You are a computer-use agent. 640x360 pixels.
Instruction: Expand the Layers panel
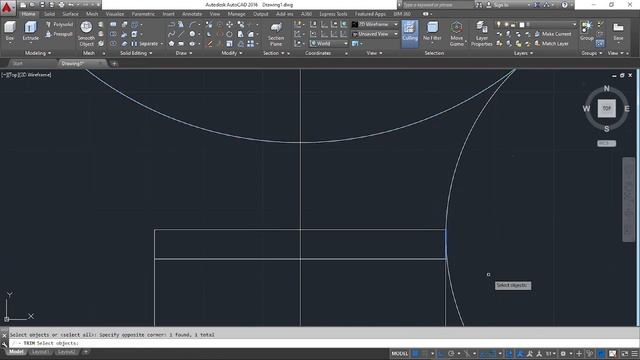pos(523,53)
